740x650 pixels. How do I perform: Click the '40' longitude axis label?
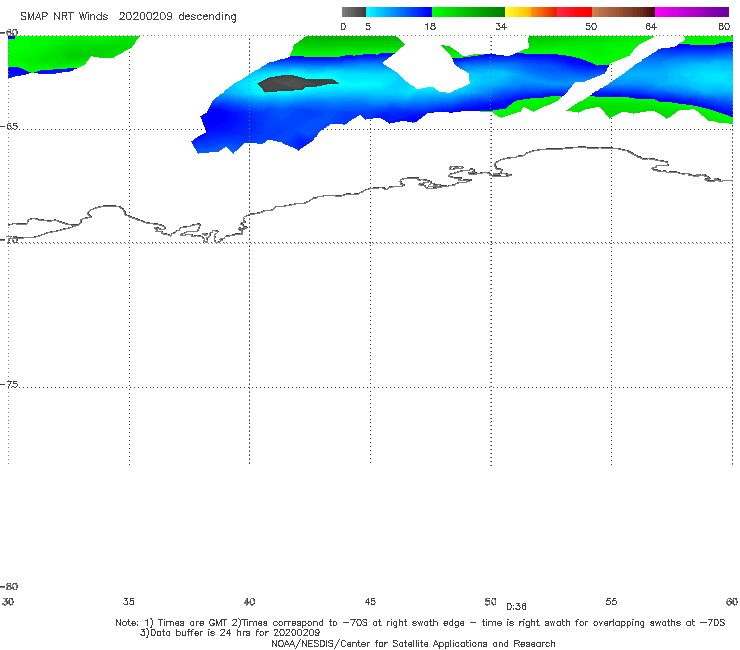click(249, 601)
